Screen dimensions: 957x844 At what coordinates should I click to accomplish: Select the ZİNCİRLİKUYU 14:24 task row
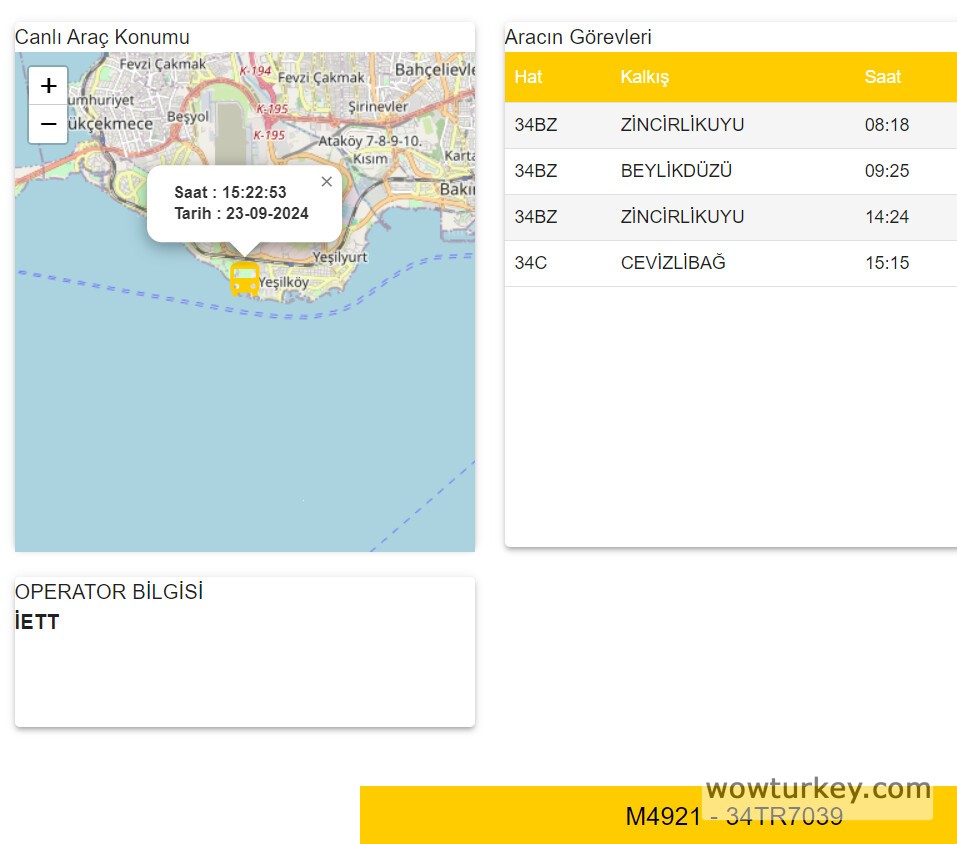730,217
